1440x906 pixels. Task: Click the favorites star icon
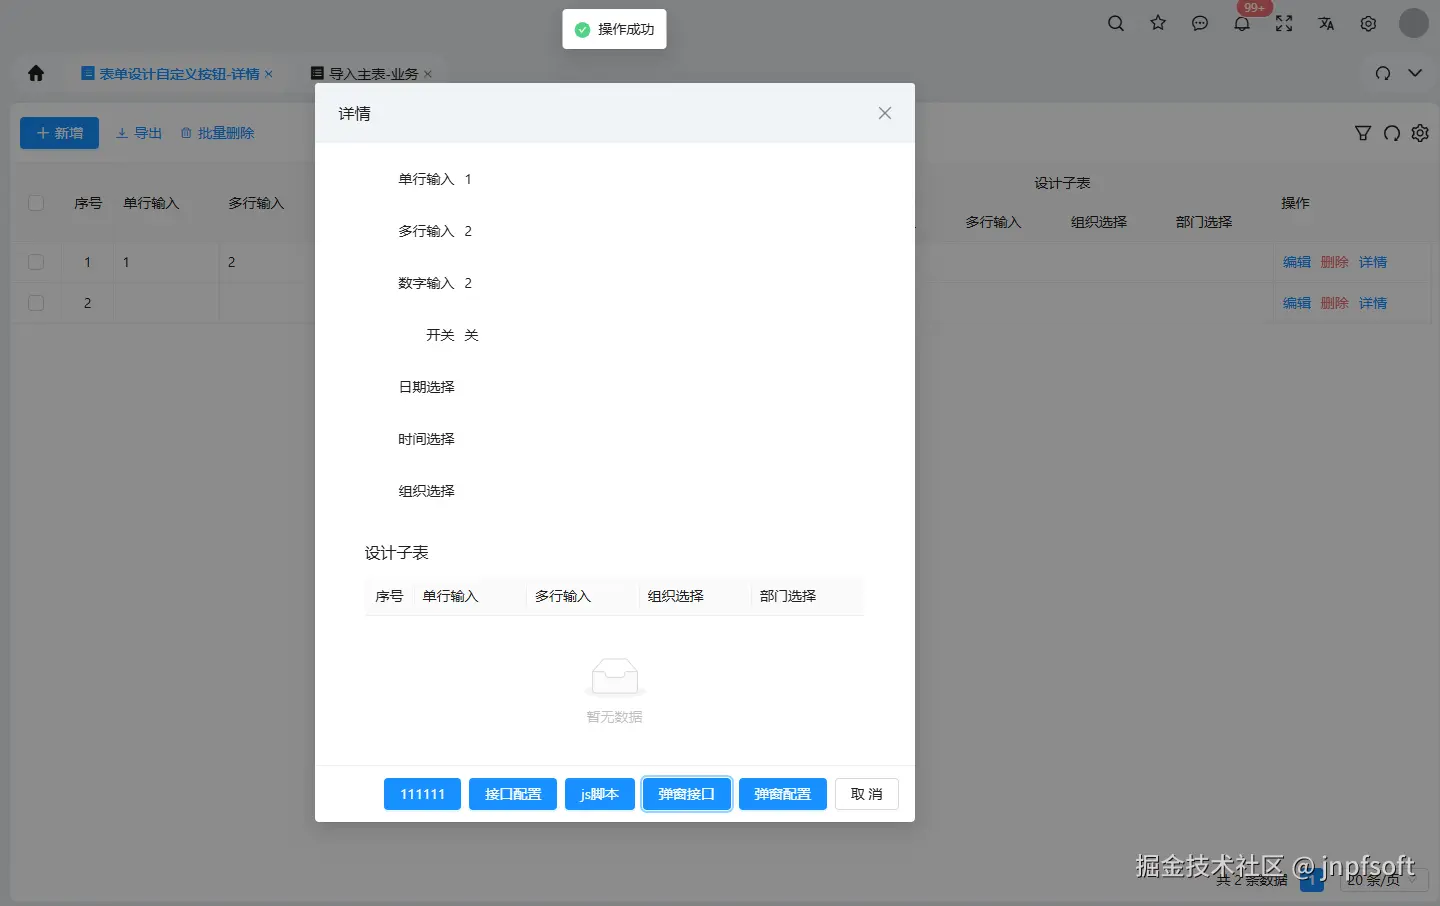tap(1158, 23)
